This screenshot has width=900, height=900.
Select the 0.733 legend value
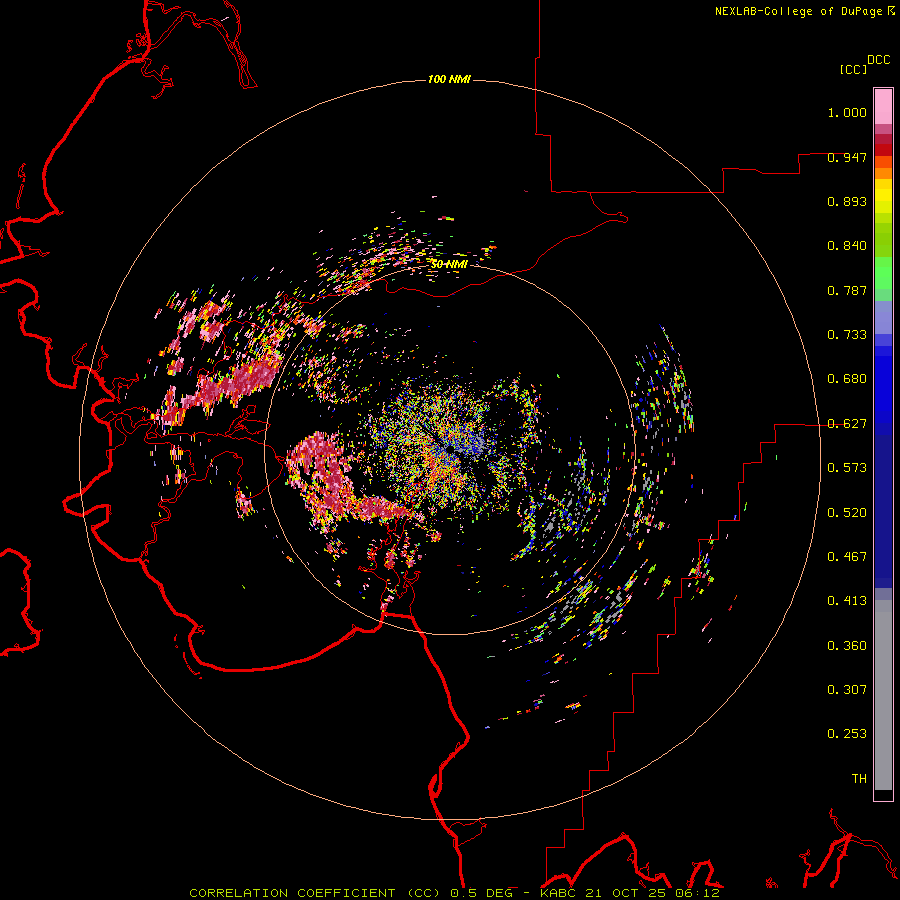click(x=847, y=335)
